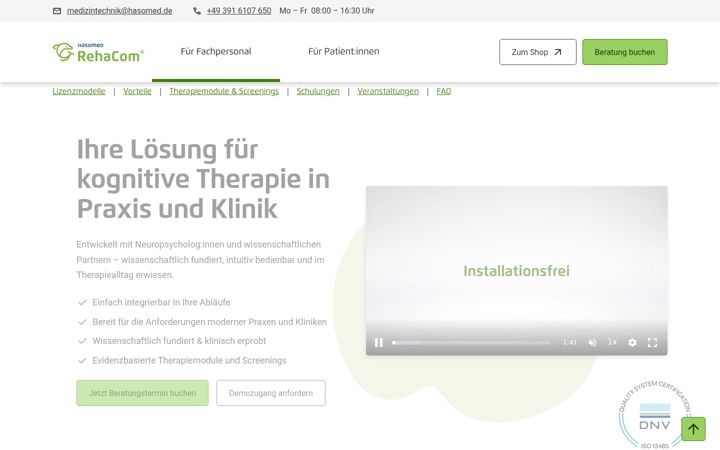Click the video remaining time 1:41

coord(569,343)
